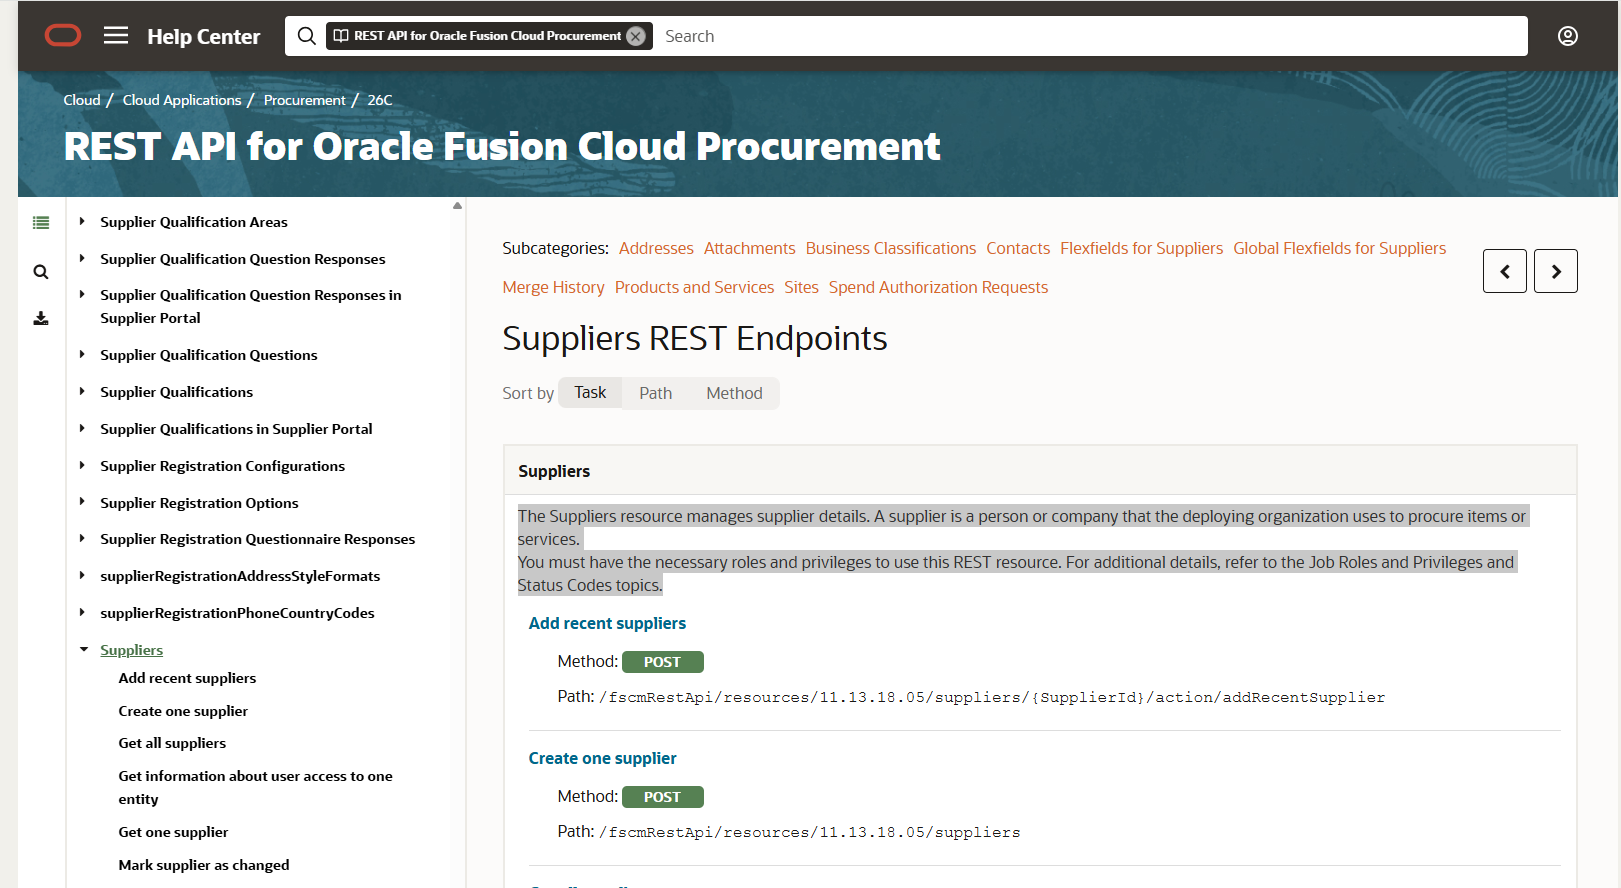The height and width of the screenshot is (888, 1621).
Task: Go to the previous page arrow
Action: 1505,271
